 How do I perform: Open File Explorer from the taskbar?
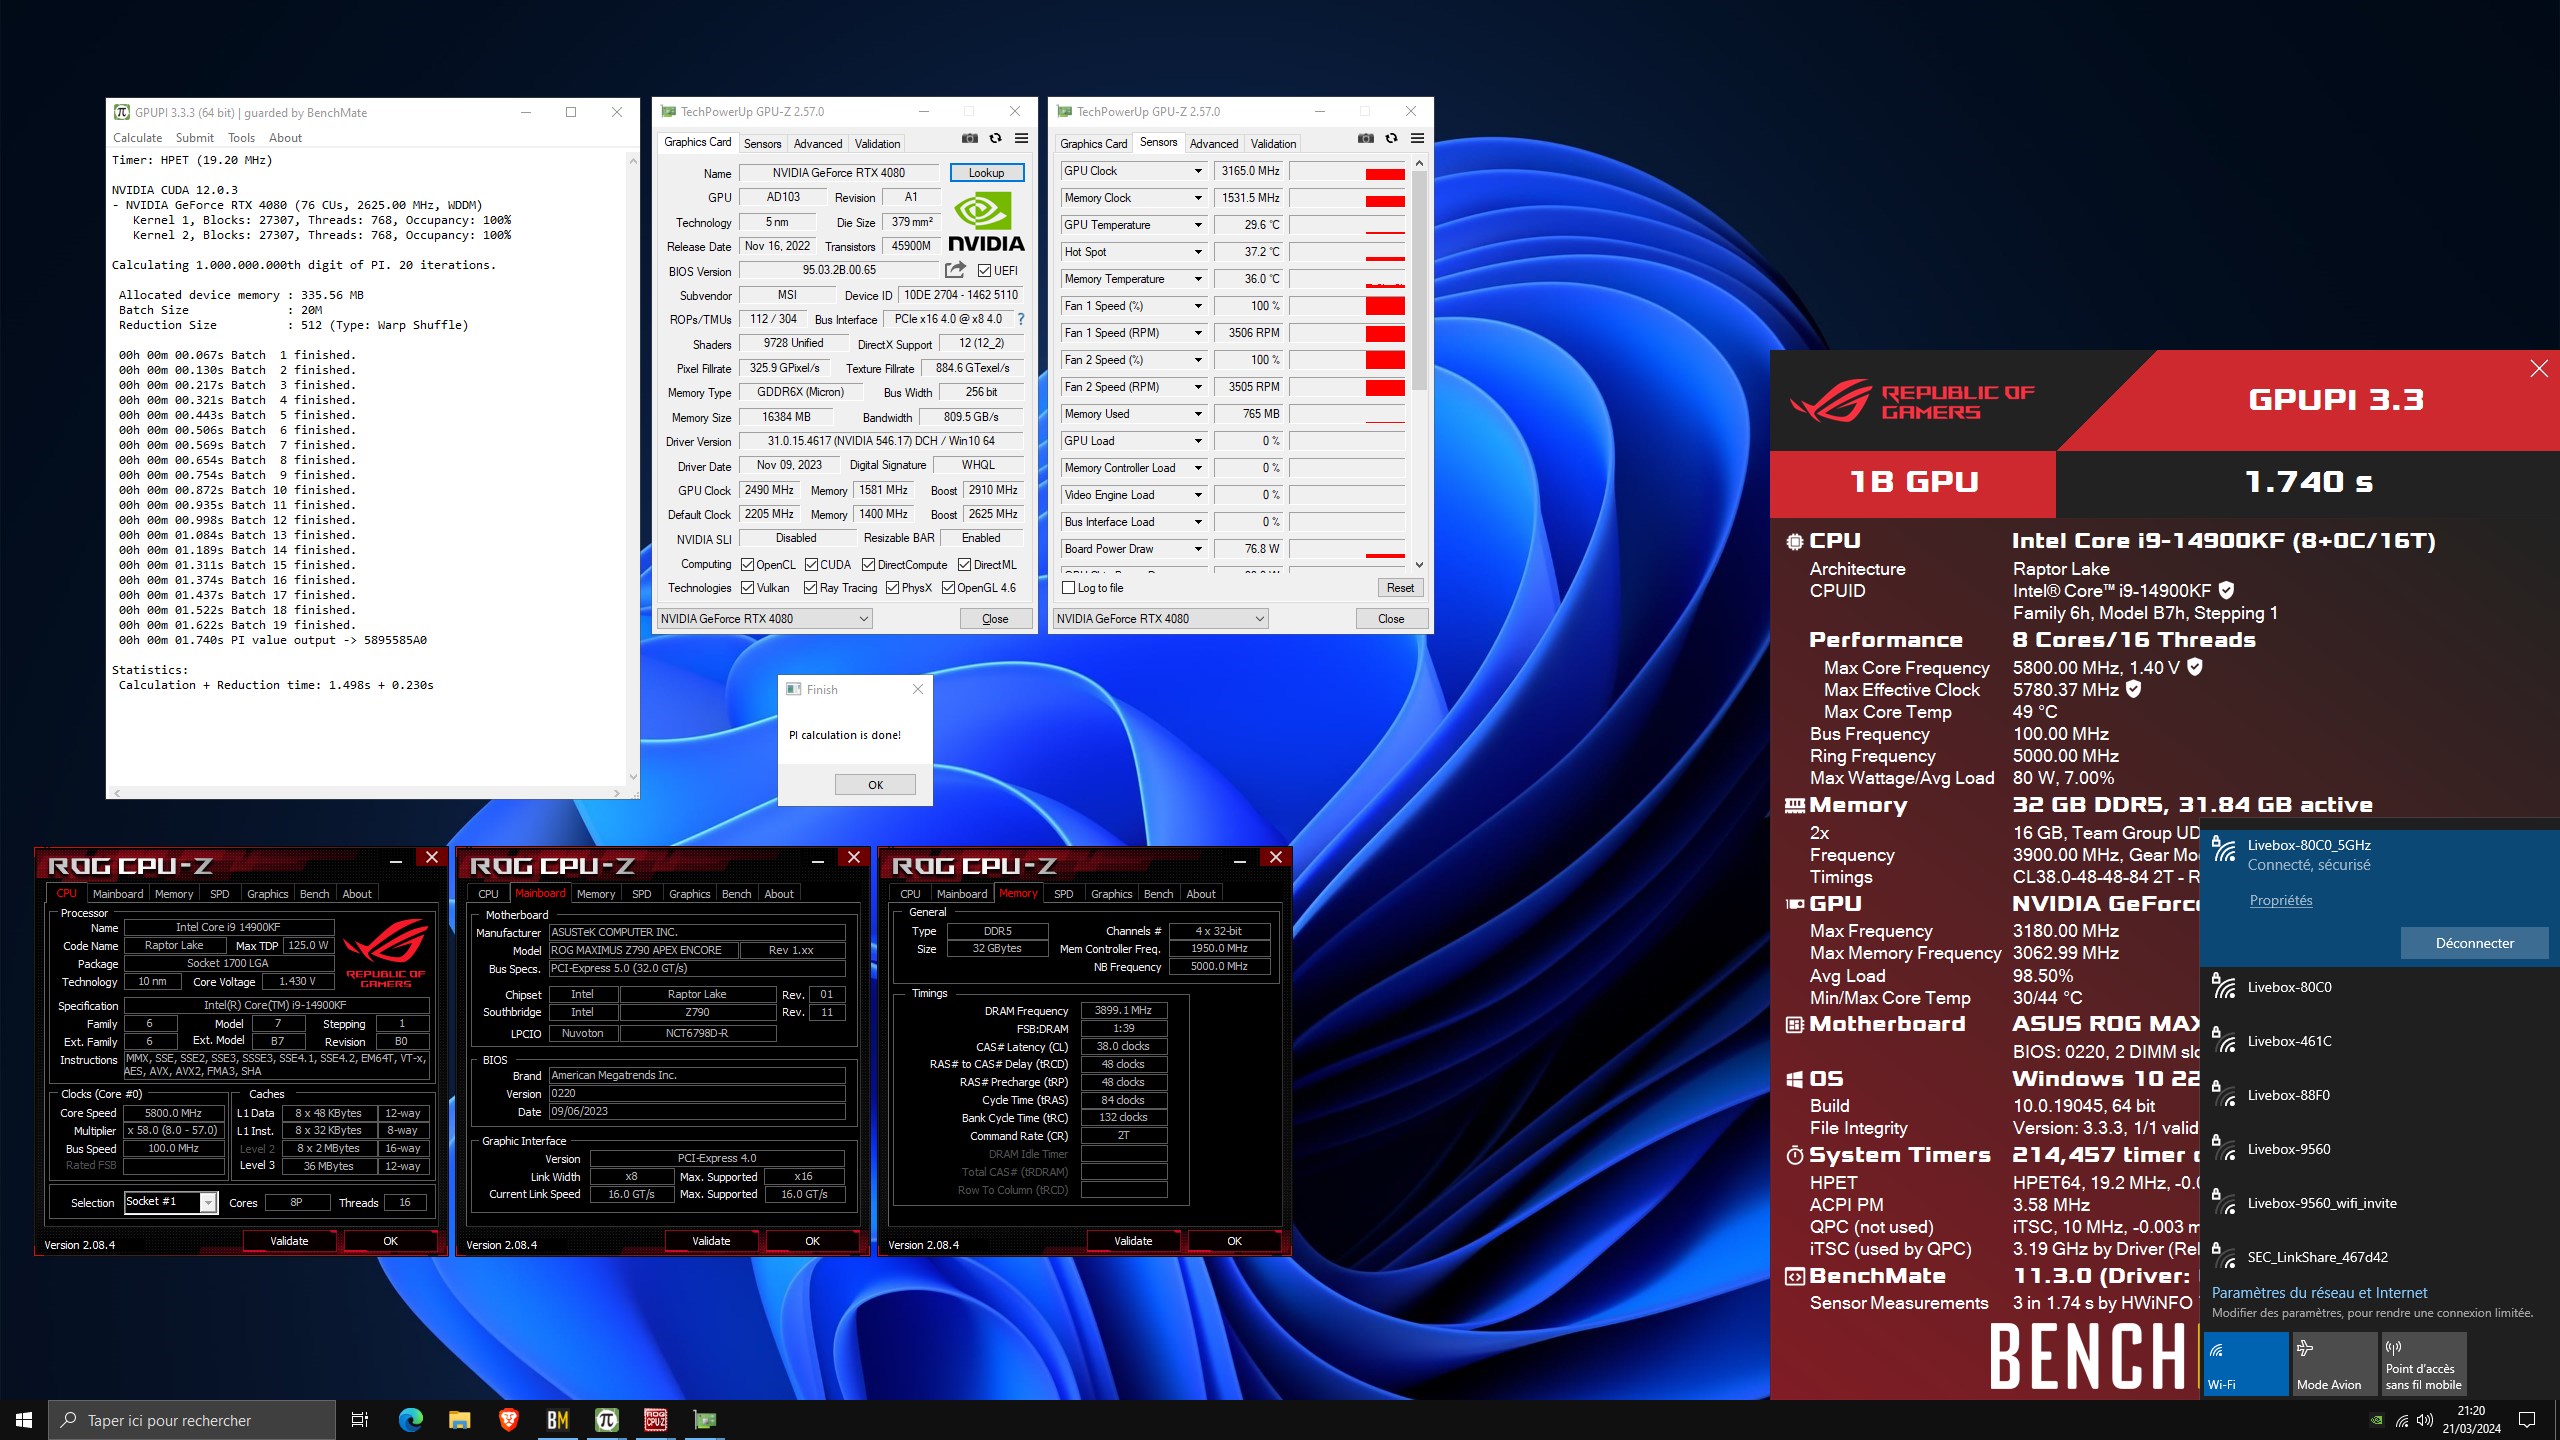pyautogui.click(x=459, y=1419)
